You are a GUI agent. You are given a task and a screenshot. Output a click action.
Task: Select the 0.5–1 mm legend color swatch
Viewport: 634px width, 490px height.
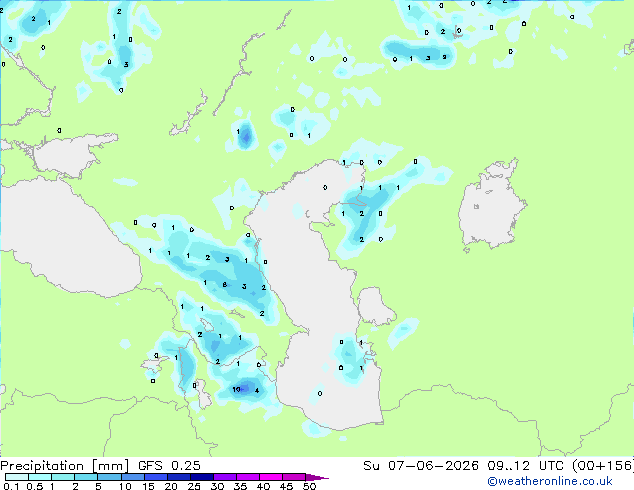click(40, 477)
